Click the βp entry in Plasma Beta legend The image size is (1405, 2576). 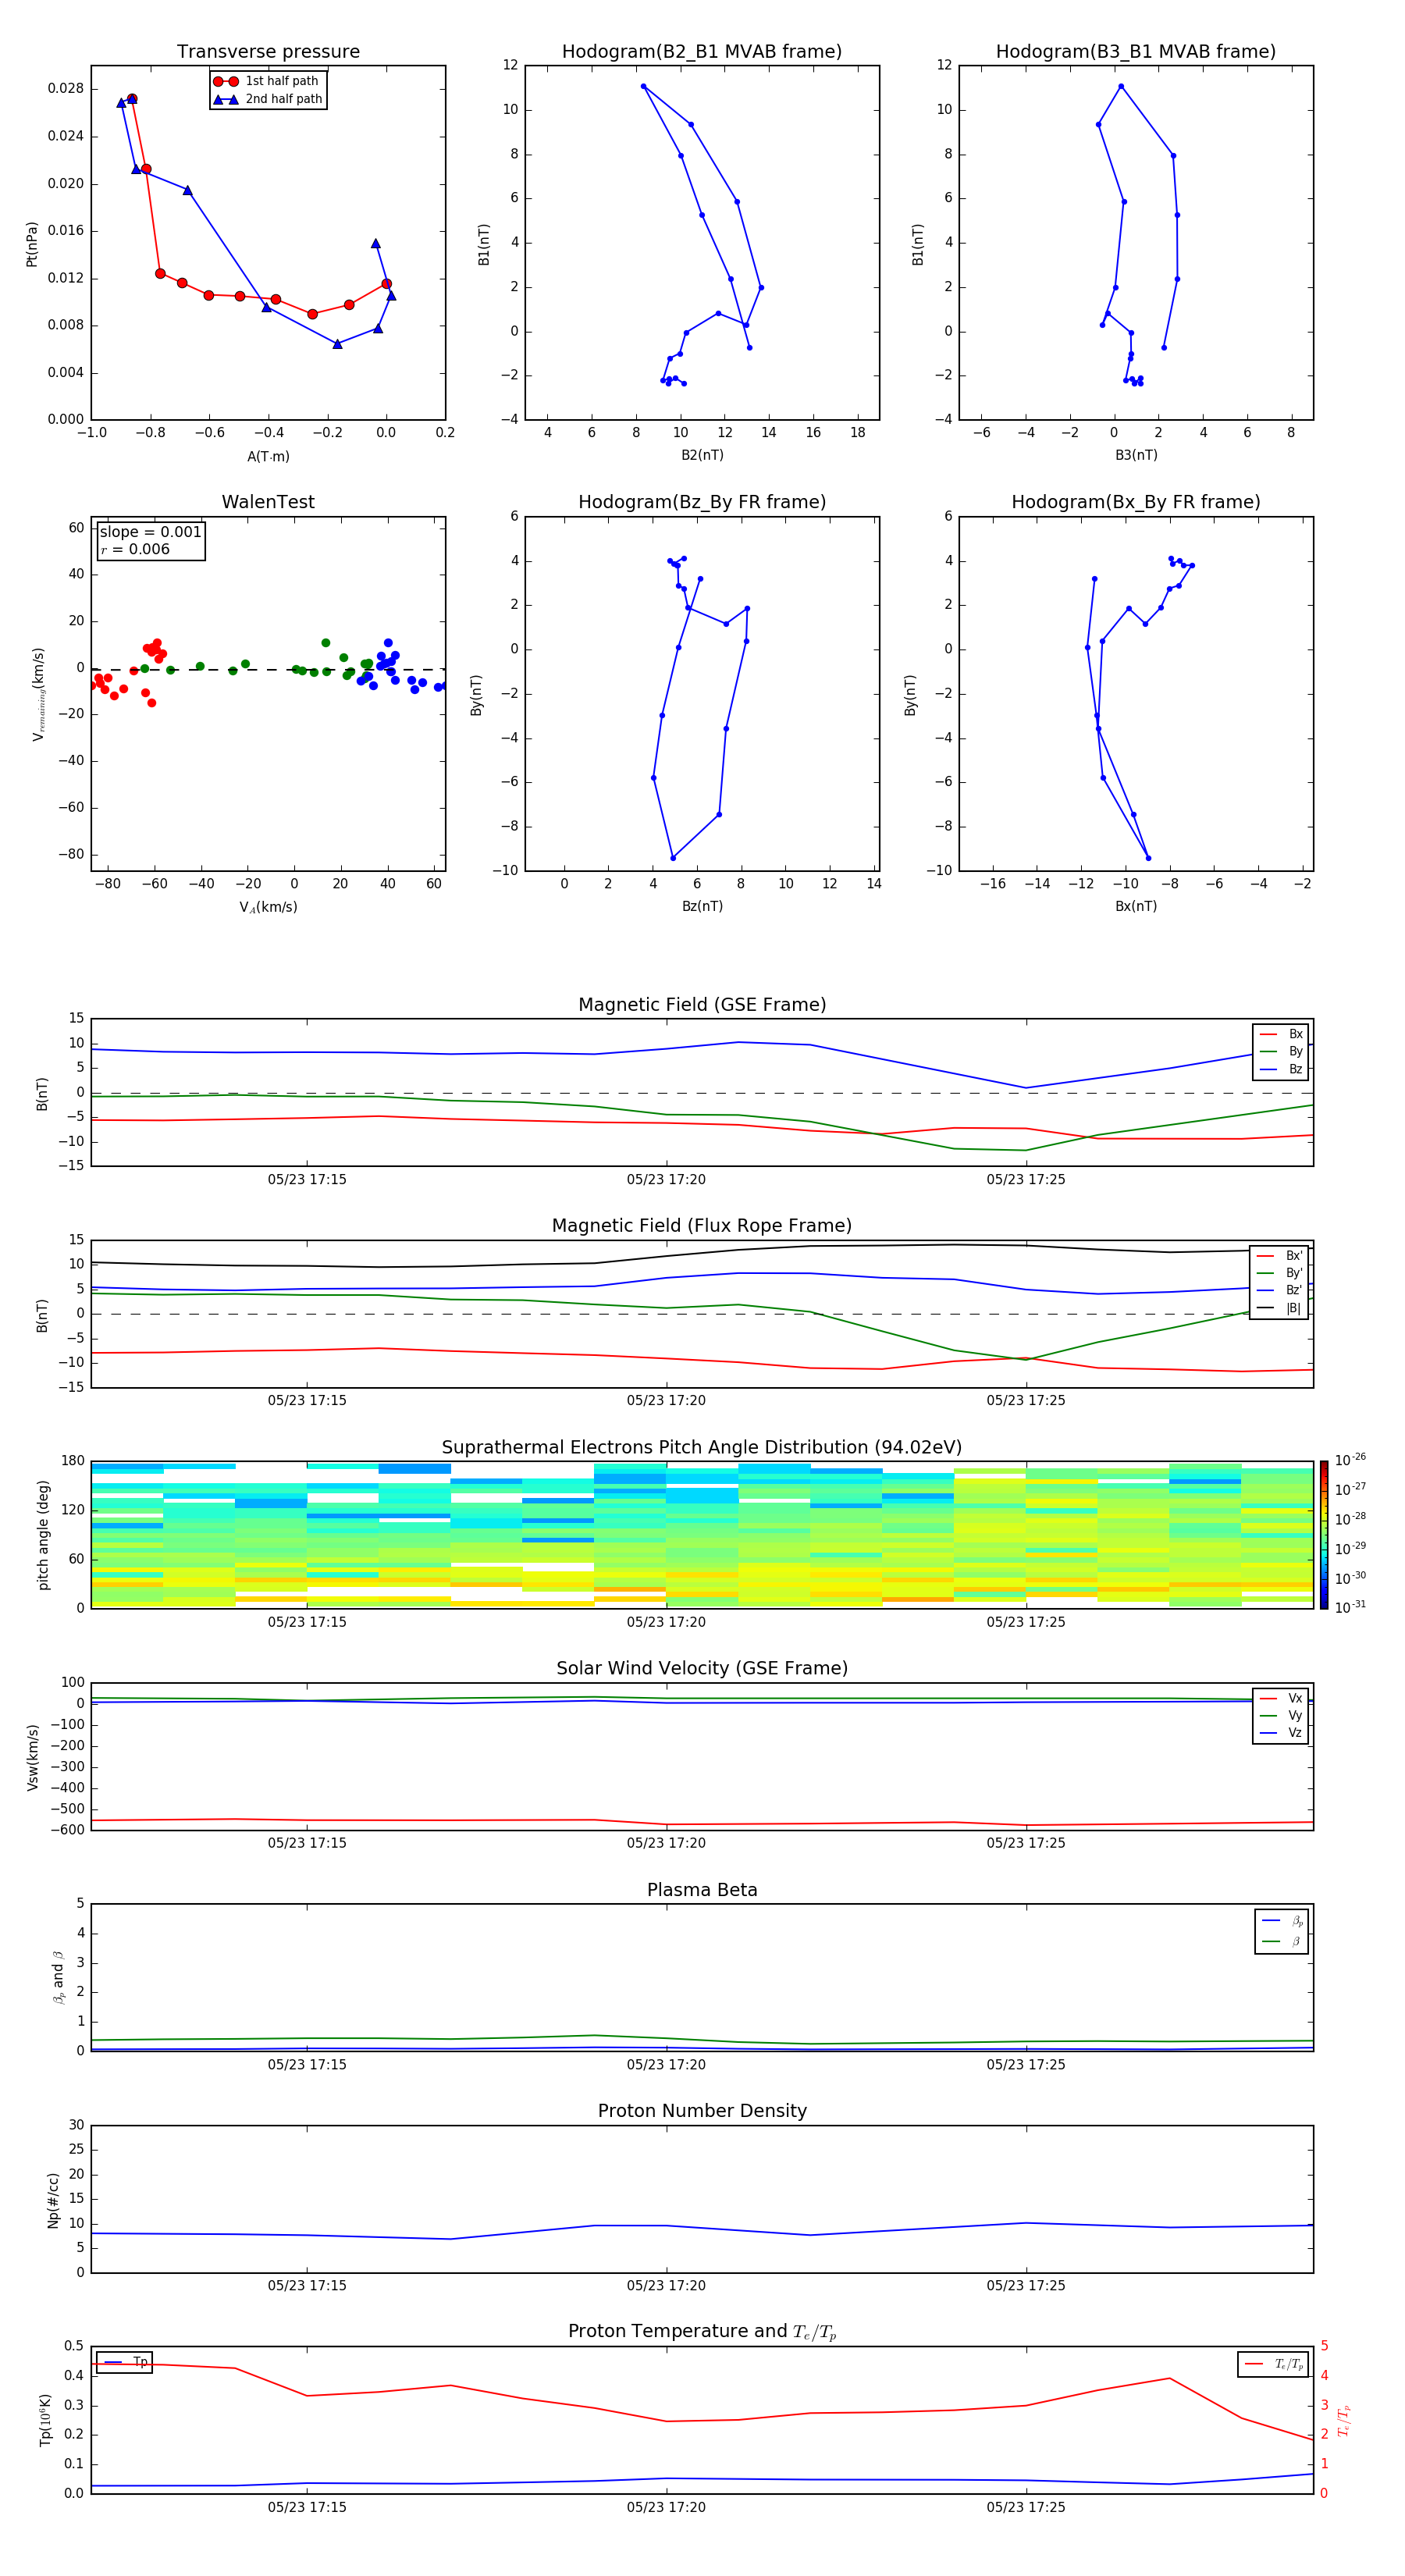(x=1282, y=1920)
